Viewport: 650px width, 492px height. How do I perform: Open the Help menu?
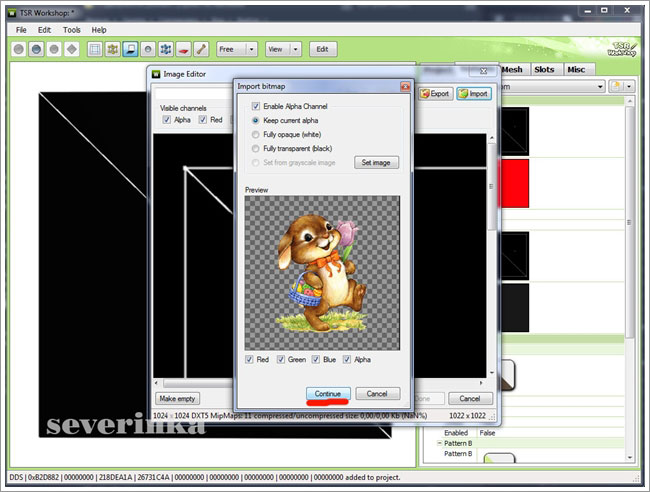99,30
